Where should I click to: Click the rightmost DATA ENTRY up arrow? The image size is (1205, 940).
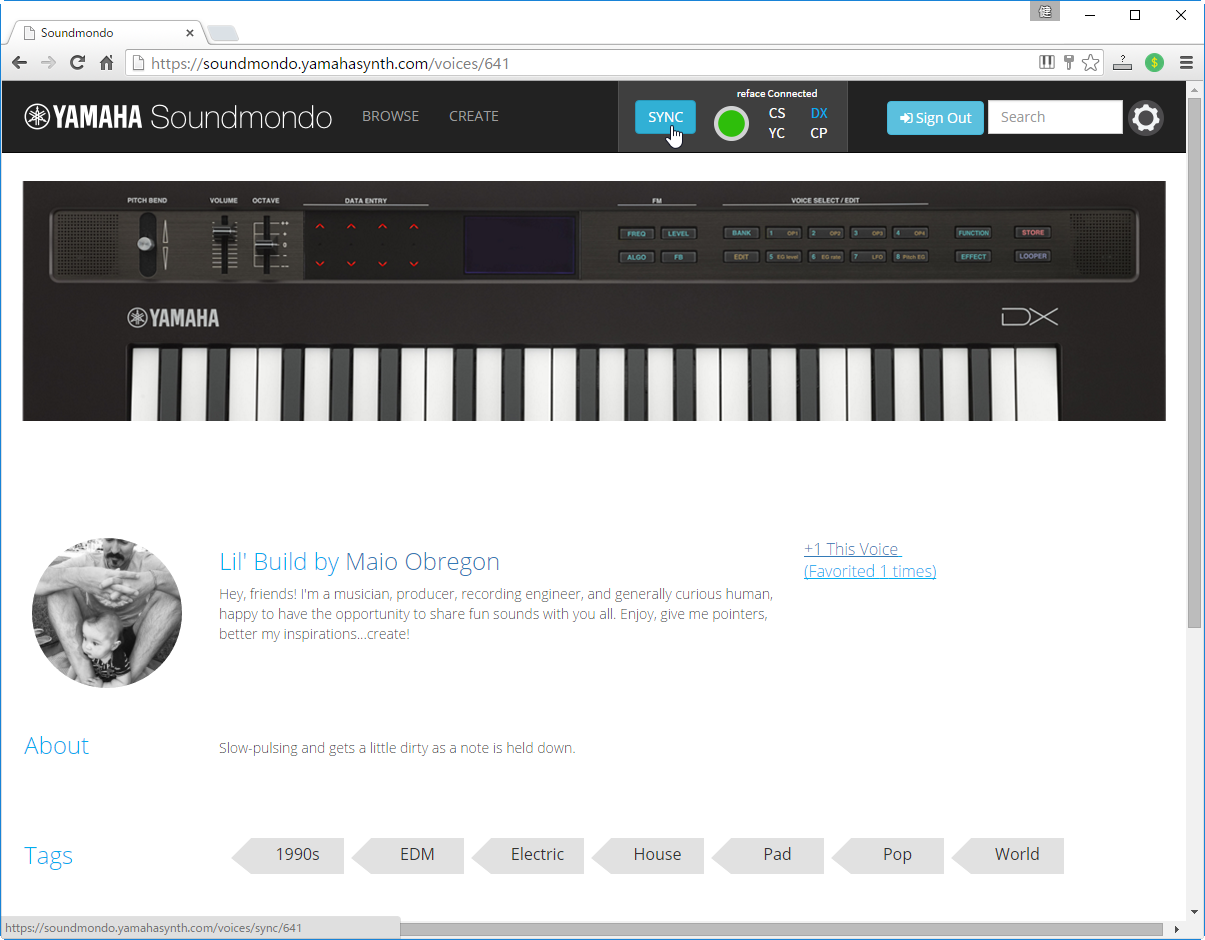point(413,228)
